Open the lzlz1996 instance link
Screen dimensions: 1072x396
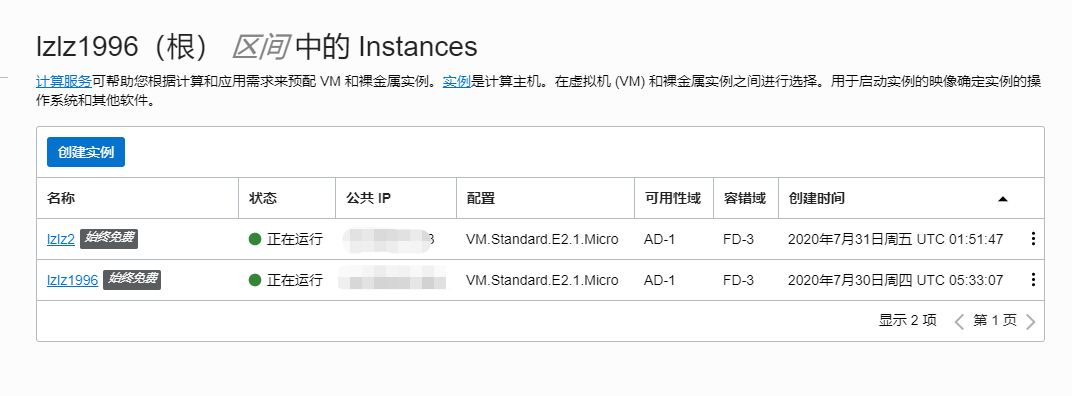click(72, 280)
